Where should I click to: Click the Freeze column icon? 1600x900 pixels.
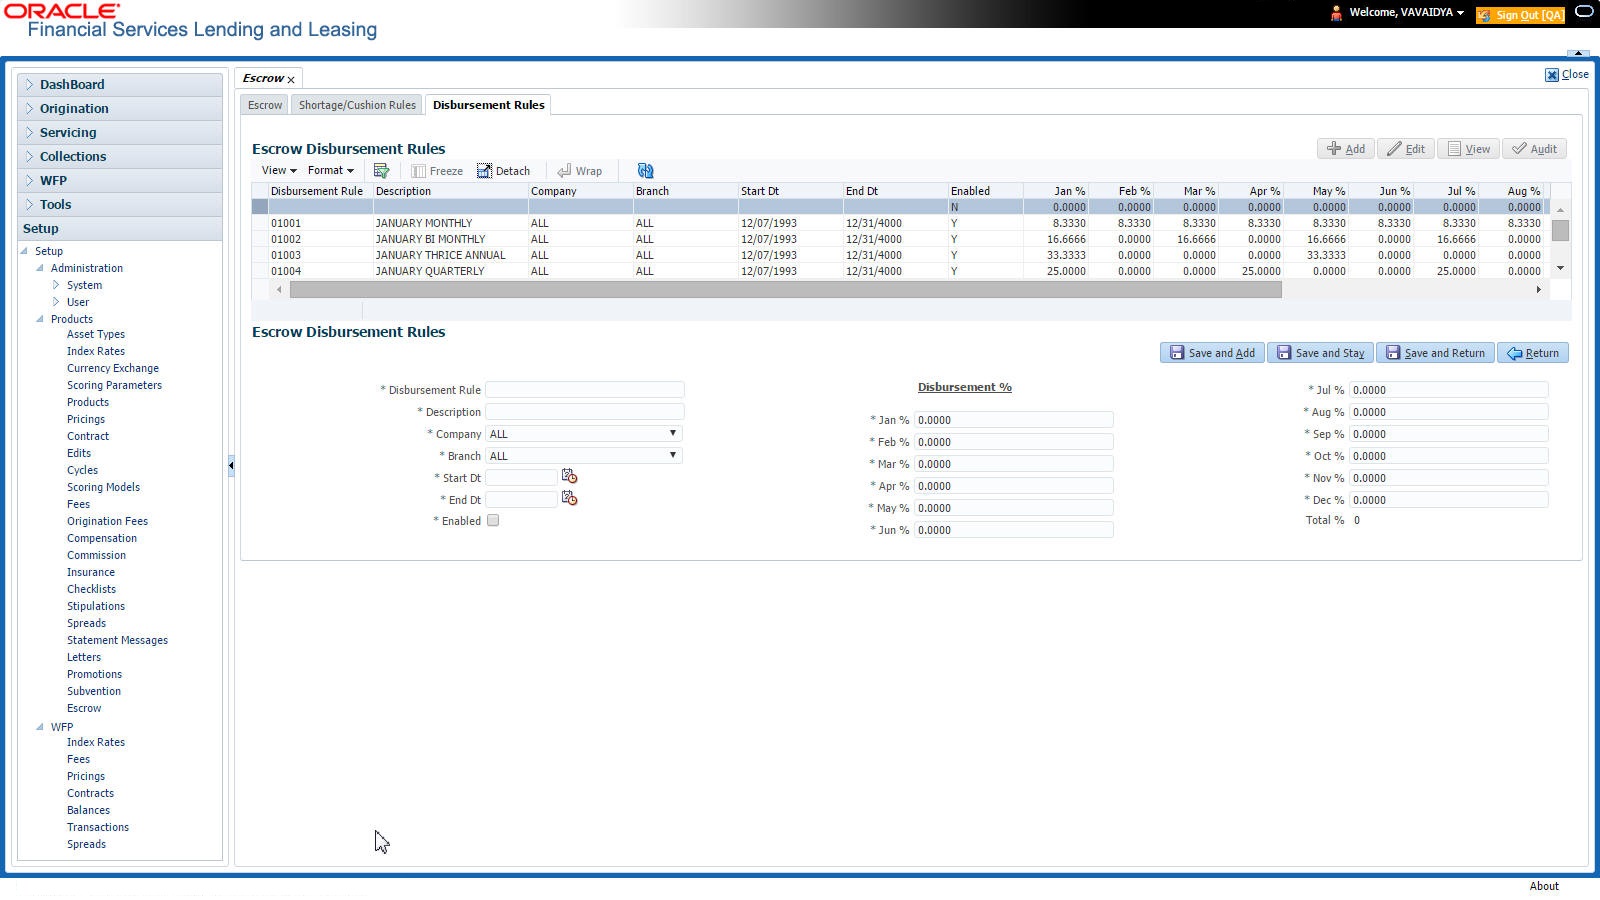coord(418,171)
